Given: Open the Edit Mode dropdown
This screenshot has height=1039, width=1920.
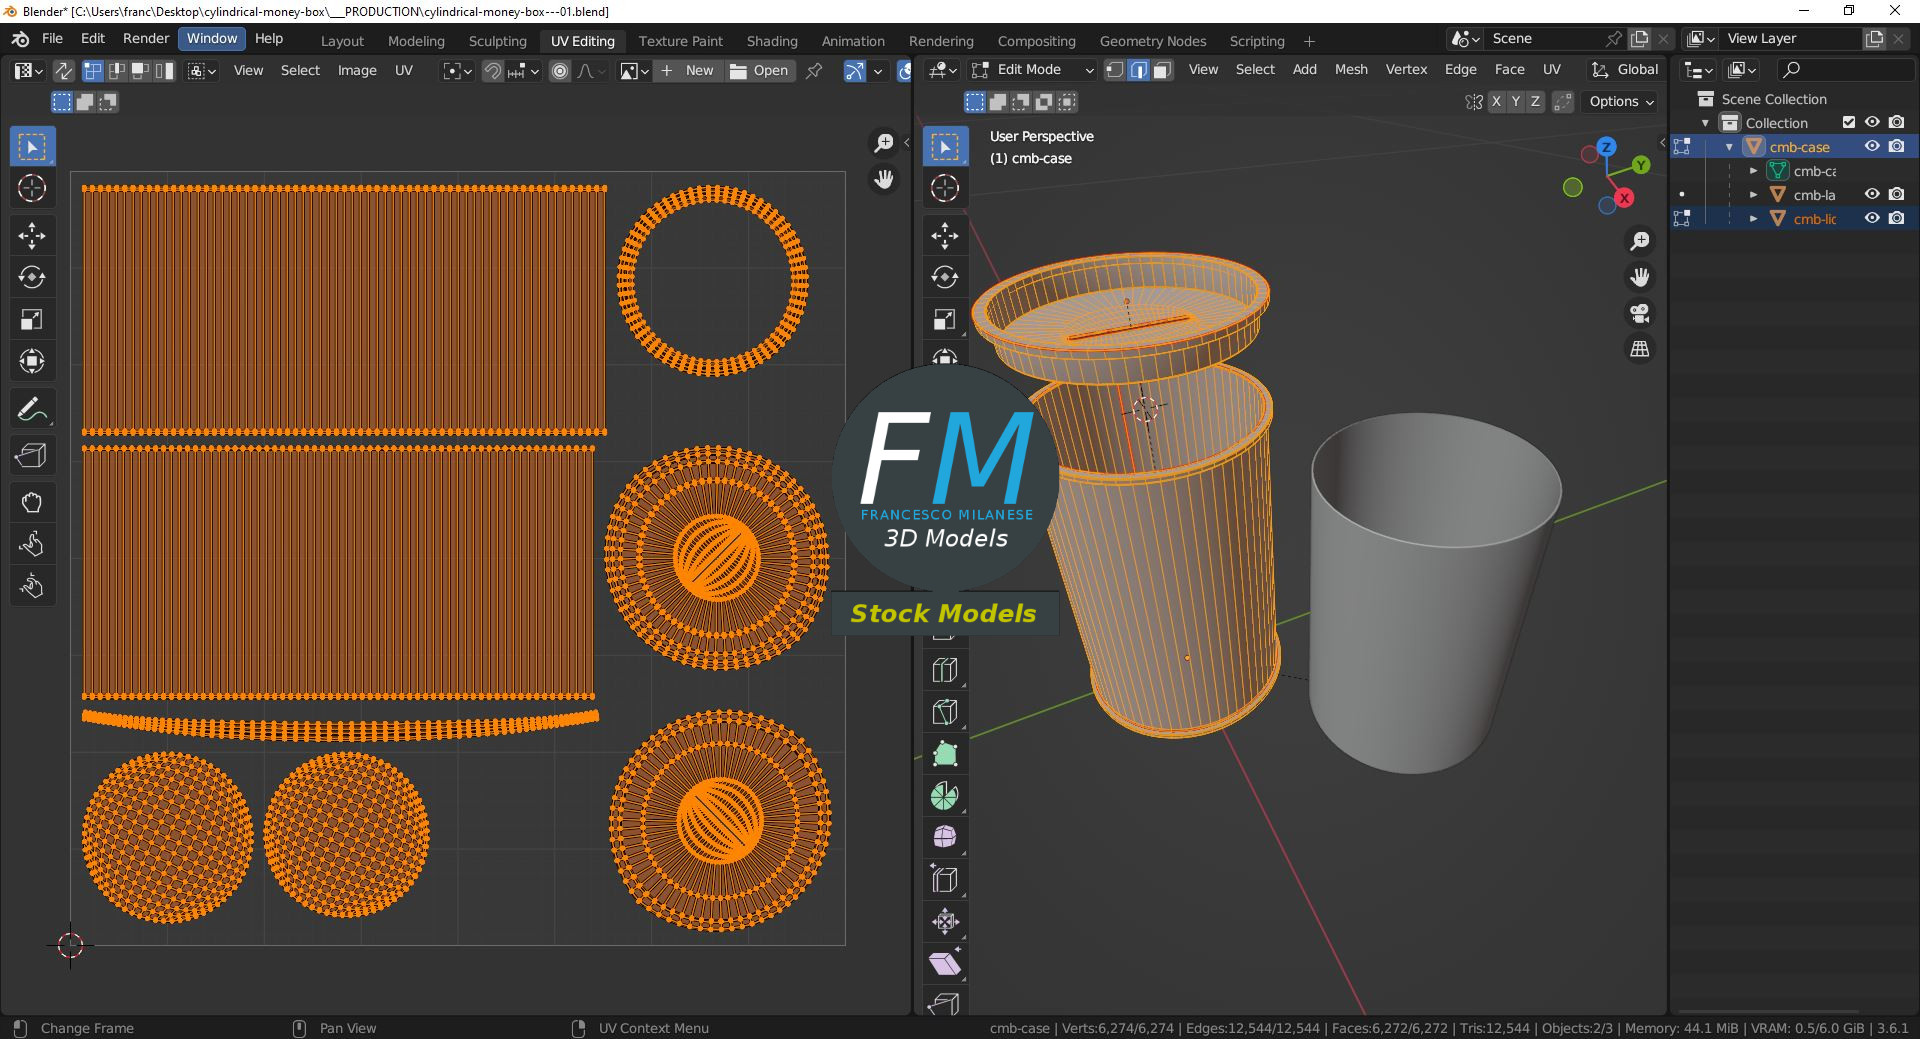Looking at the screenshot, I should [1032, 70].
